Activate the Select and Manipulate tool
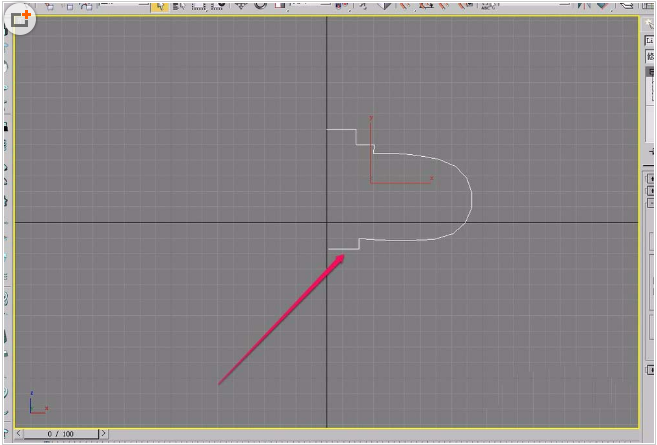The width and height of the screenshot is (657, 445). [x=363, y=6]
